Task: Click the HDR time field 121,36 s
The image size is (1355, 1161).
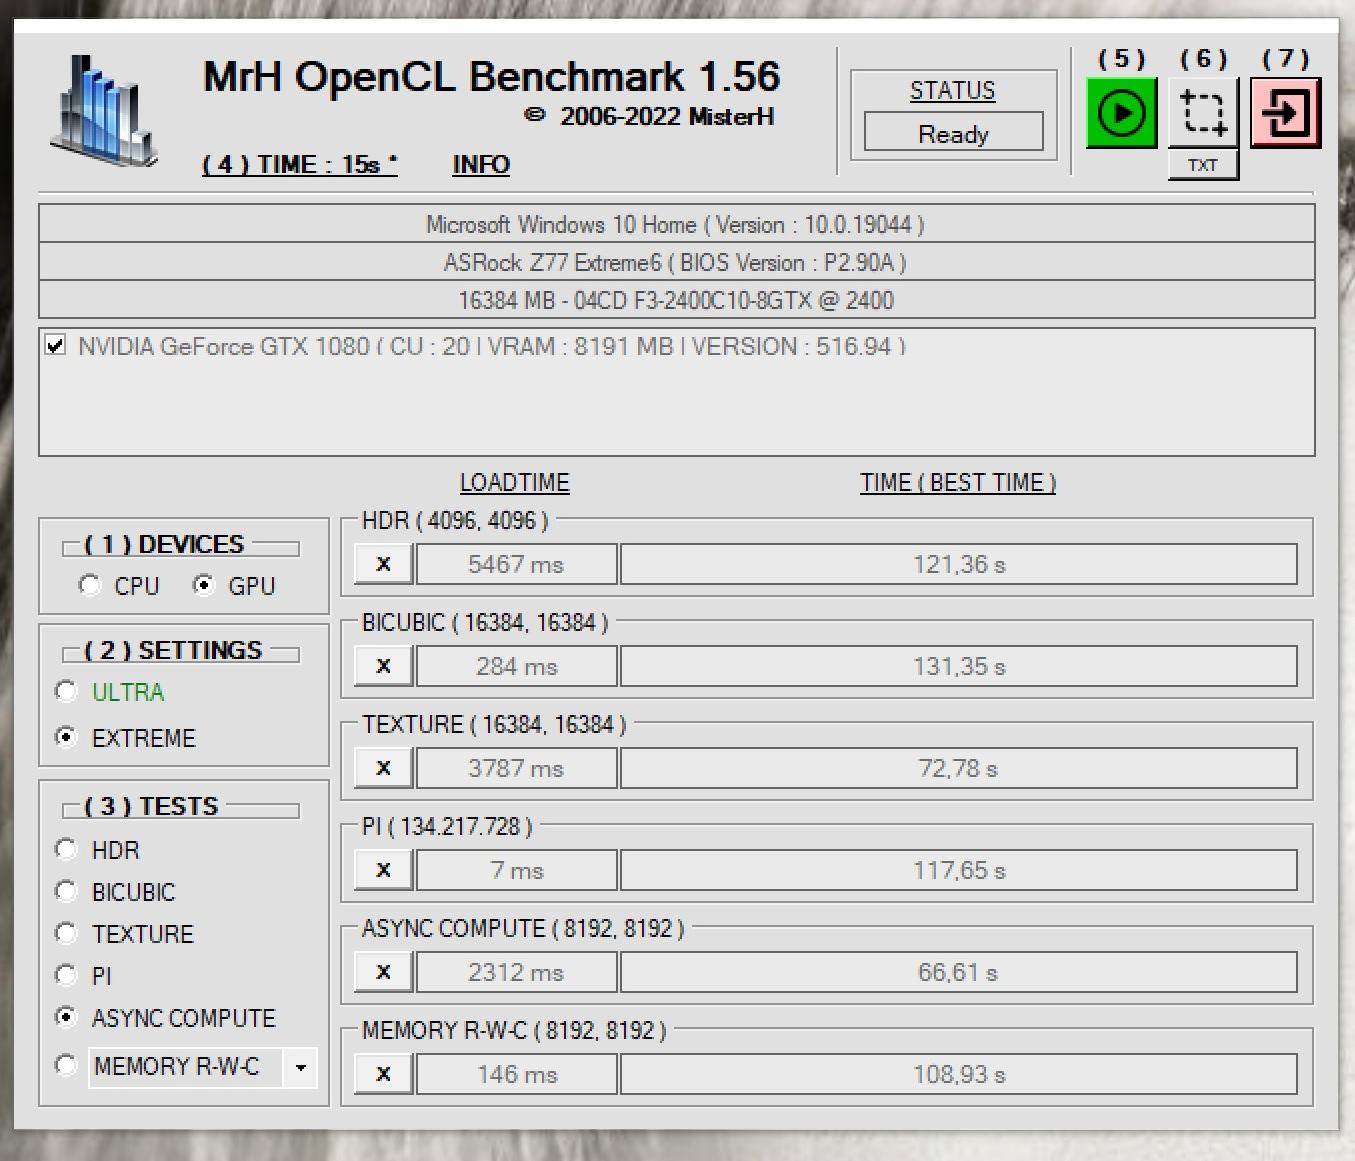Action: (x=959, y=564)
